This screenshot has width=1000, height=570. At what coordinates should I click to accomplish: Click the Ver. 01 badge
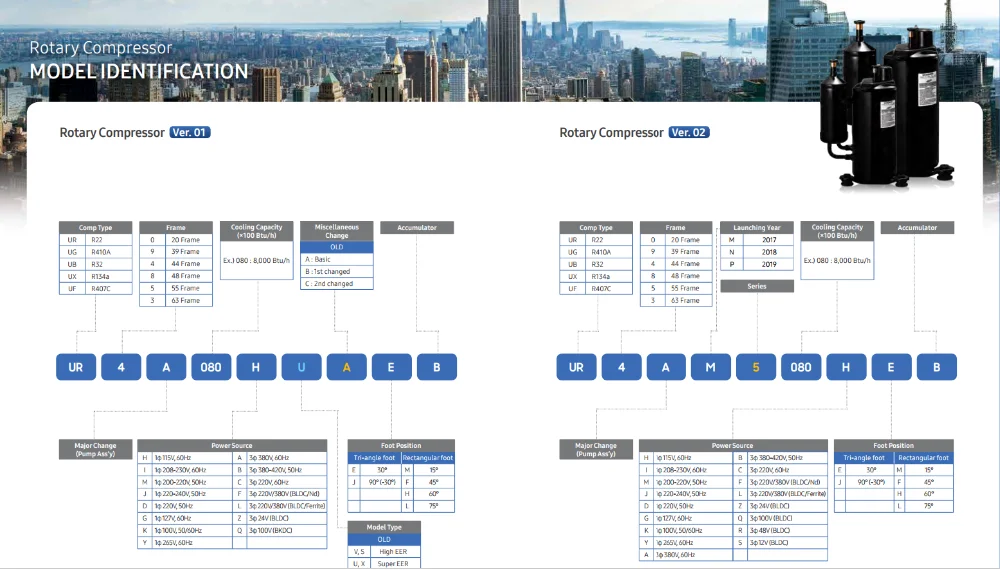point(190,132)
